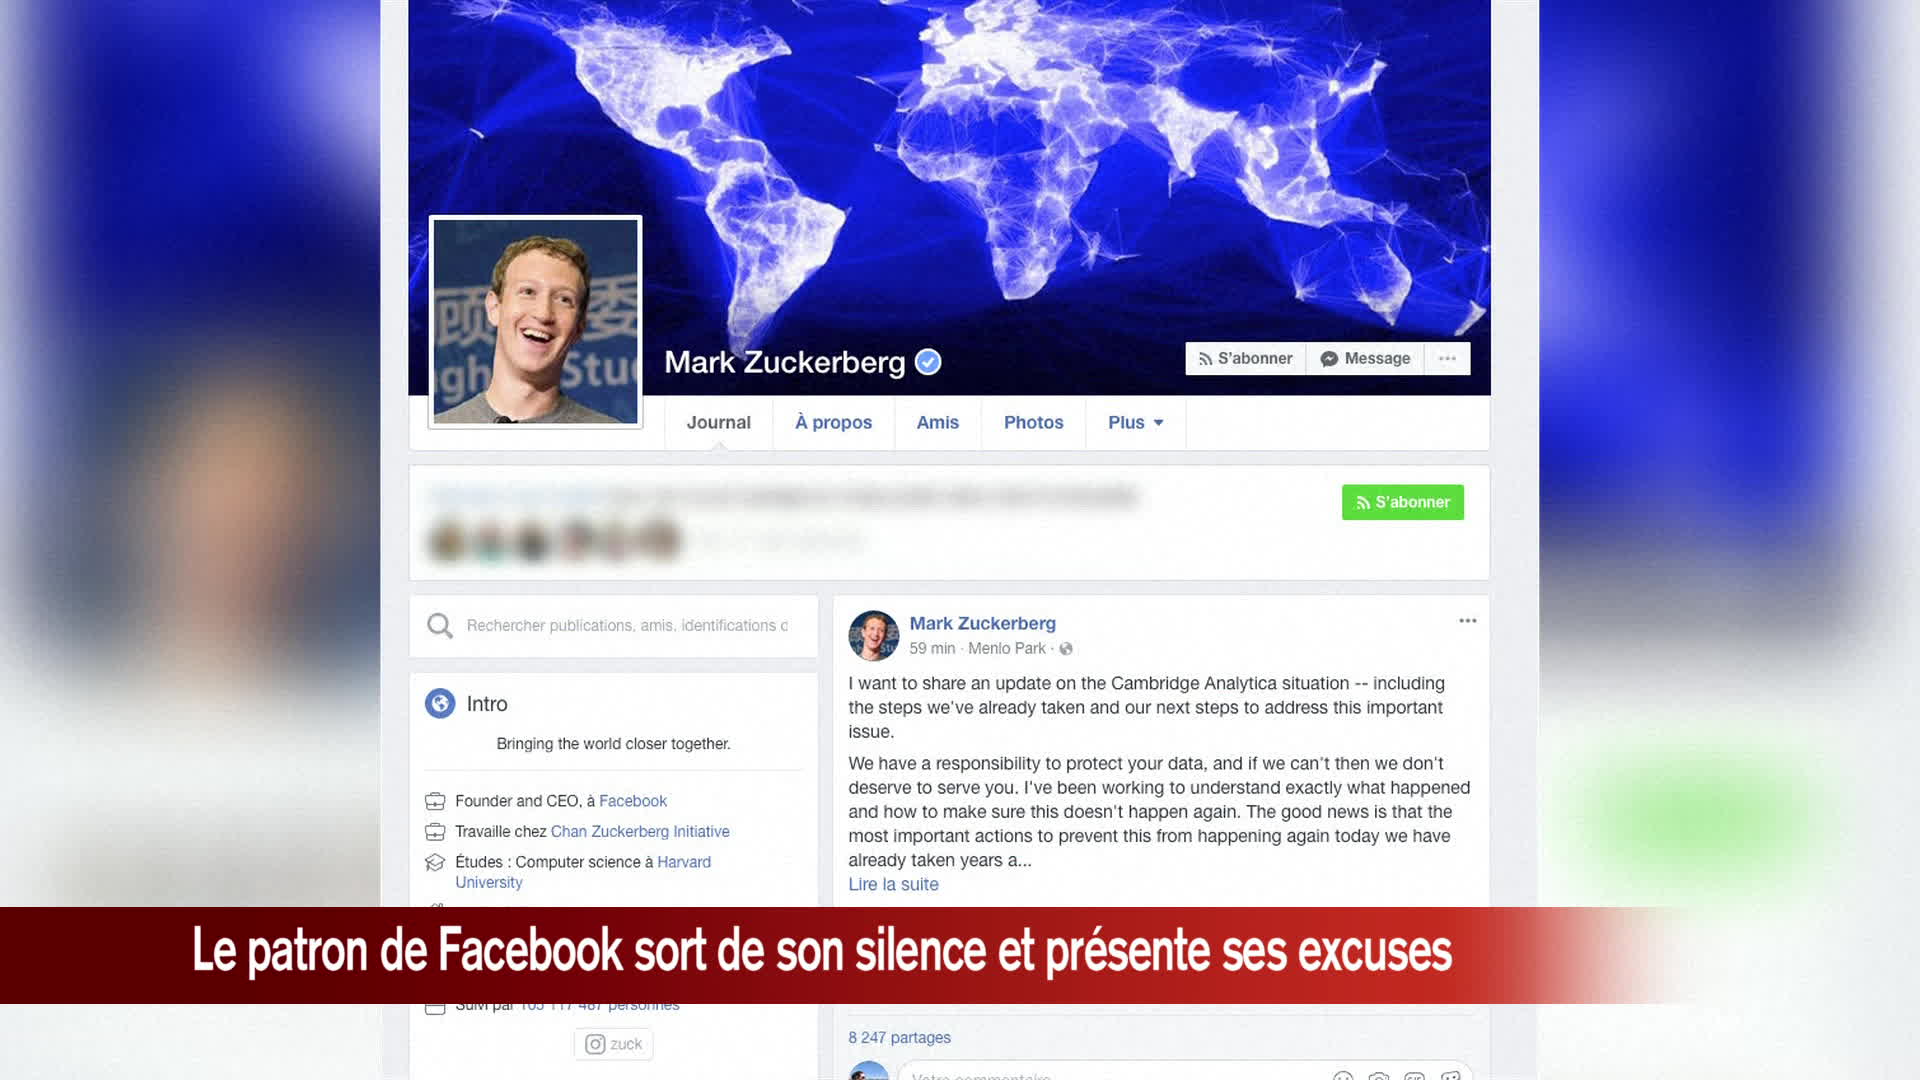Click the Message button on cover
1920x1080 pixels.
1365,358
